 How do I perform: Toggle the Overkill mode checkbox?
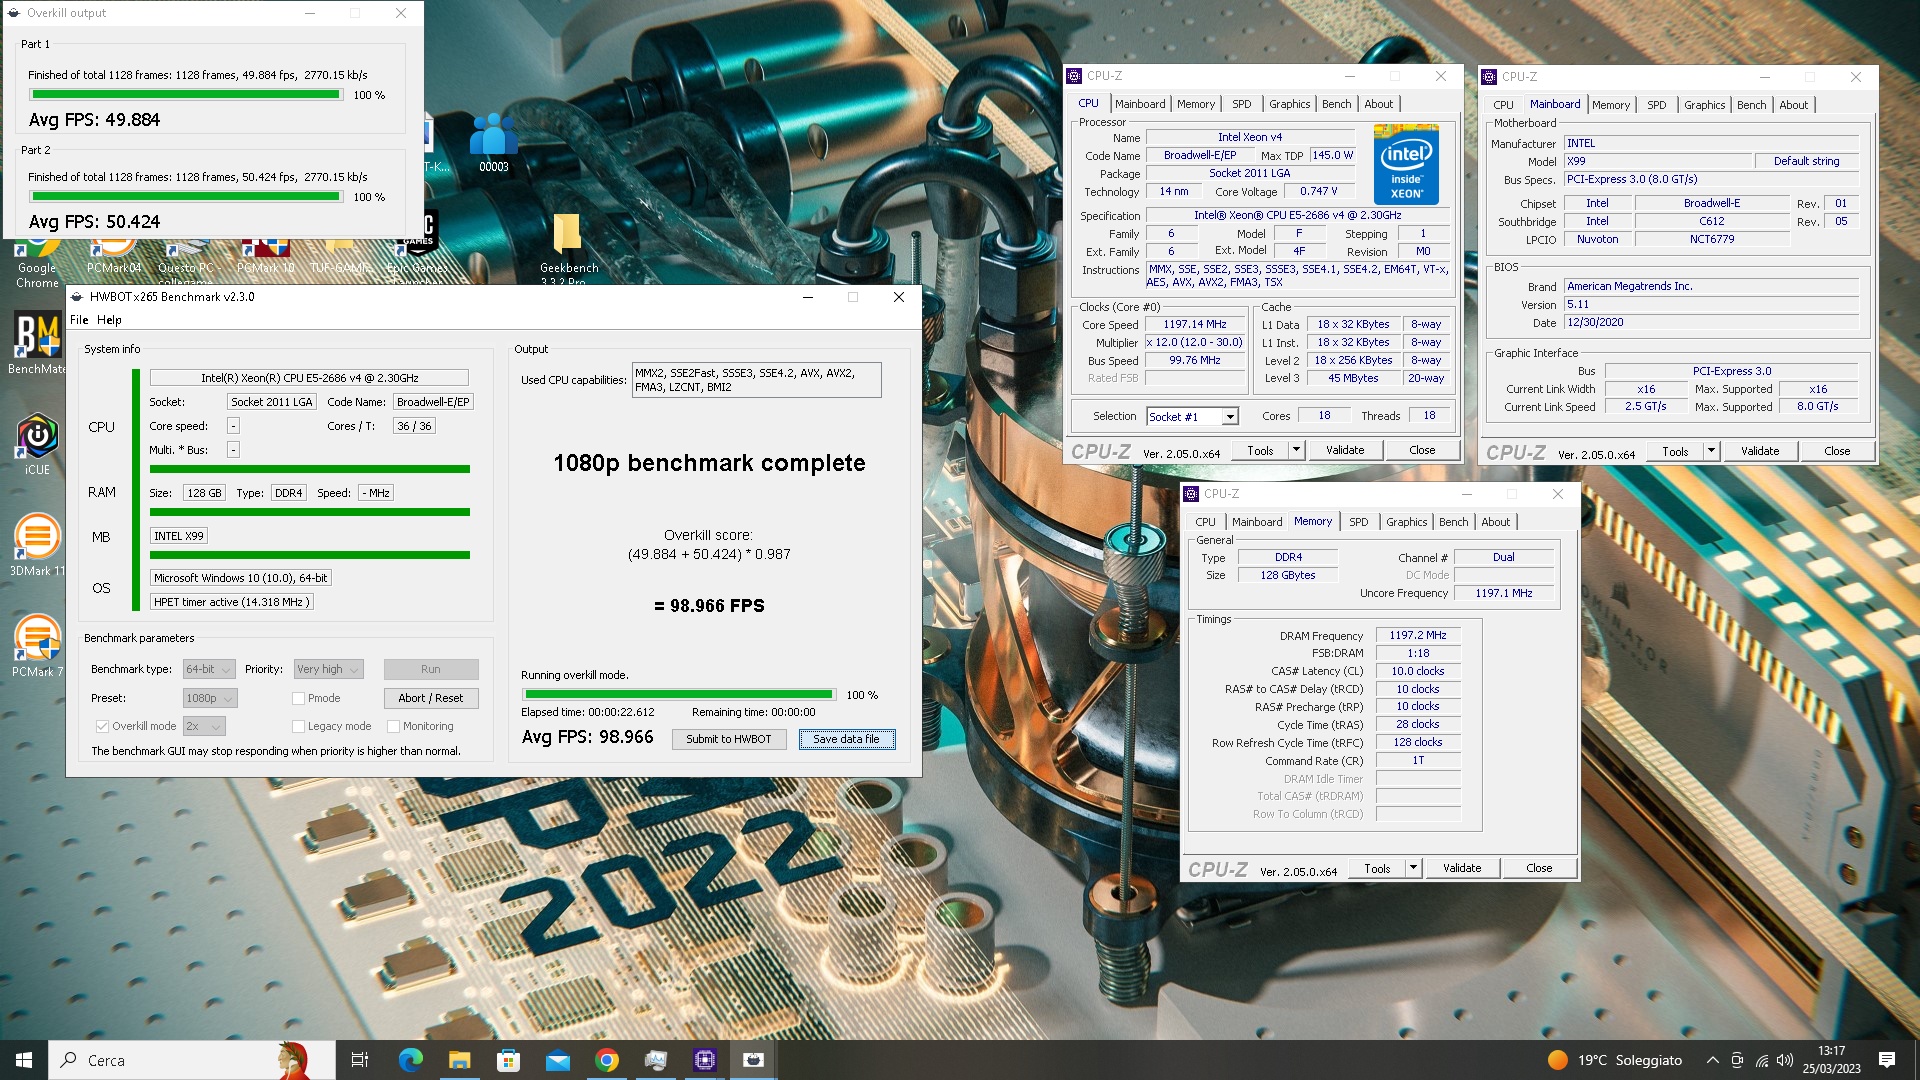point(102,726)
